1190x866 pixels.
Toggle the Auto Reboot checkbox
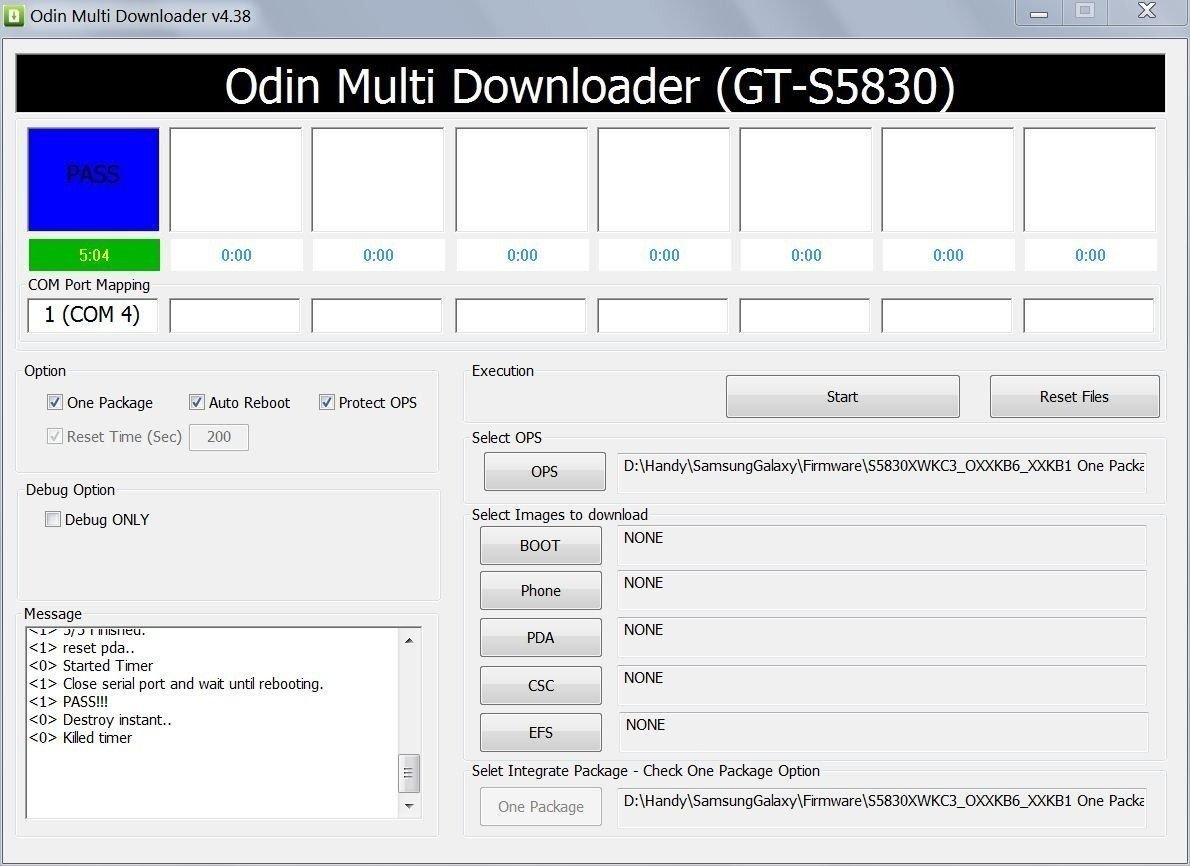coord(197,402)
